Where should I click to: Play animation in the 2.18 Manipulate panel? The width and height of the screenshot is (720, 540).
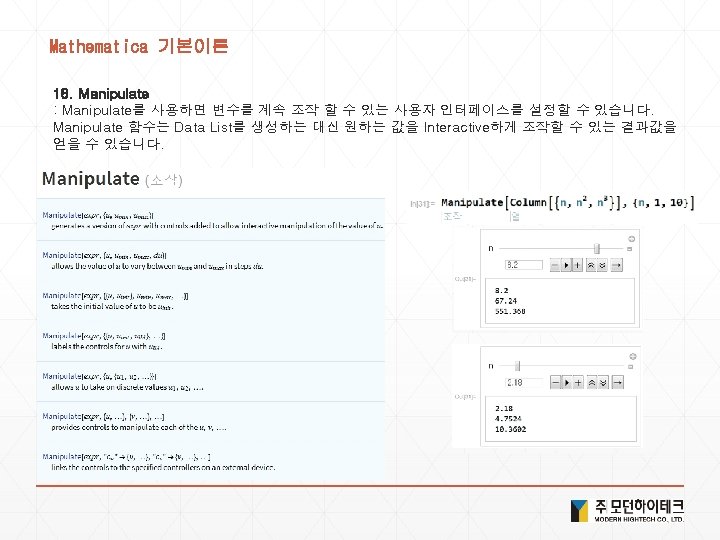567,382
